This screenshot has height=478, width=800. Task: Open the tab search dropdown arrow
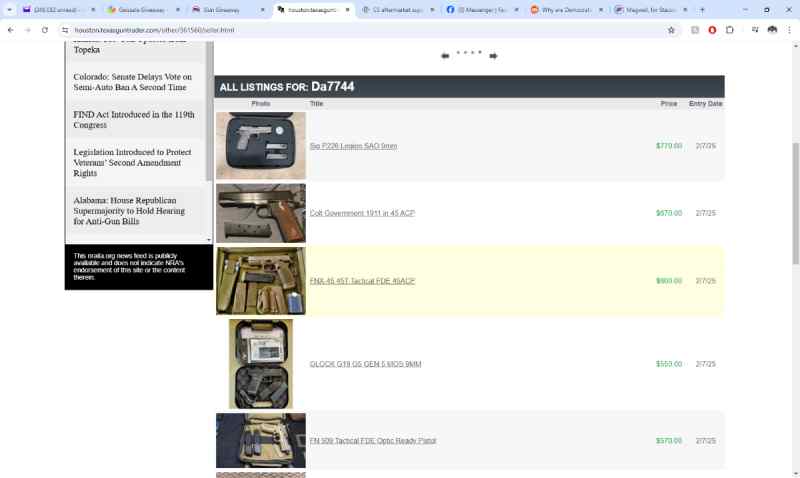(x=9, y=10)
